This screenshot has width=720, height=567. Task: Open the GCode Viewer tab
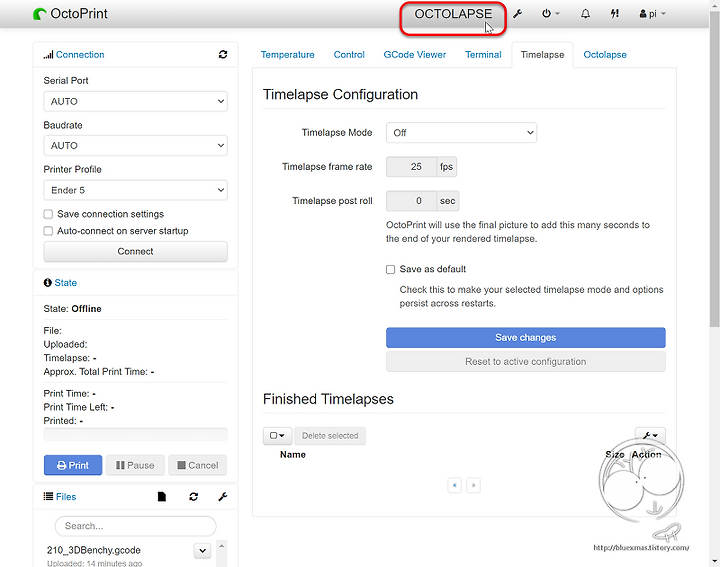point(415,55)
